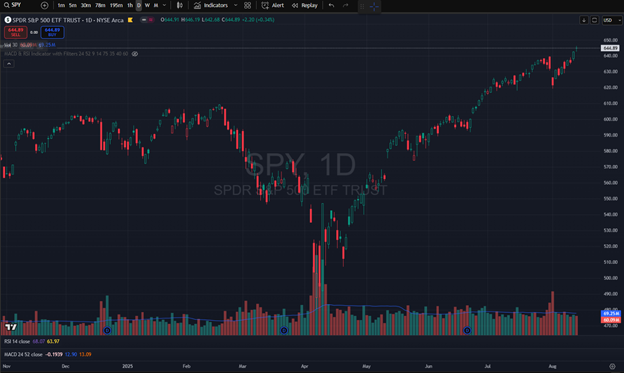
Task: Click the blue 644.89 BUY button
Action: click(x=52, y=32)
